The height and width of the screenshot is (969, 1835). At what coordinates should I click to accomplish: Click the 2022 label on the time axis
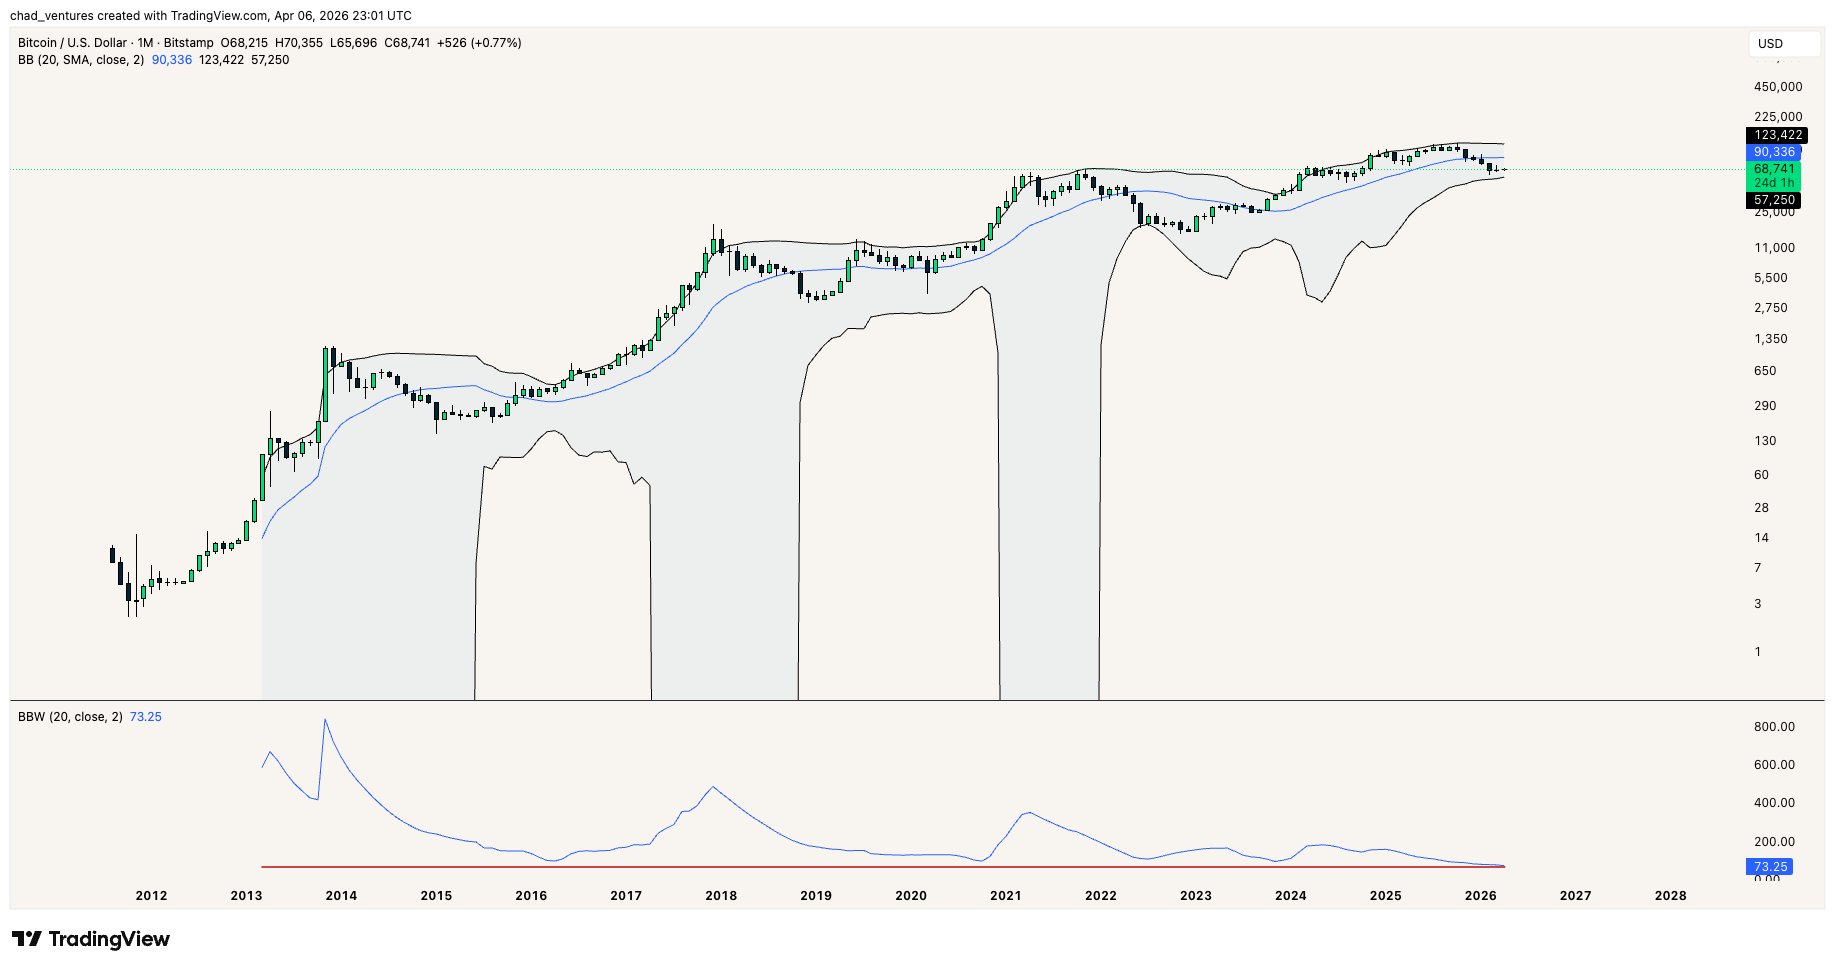1101,896
